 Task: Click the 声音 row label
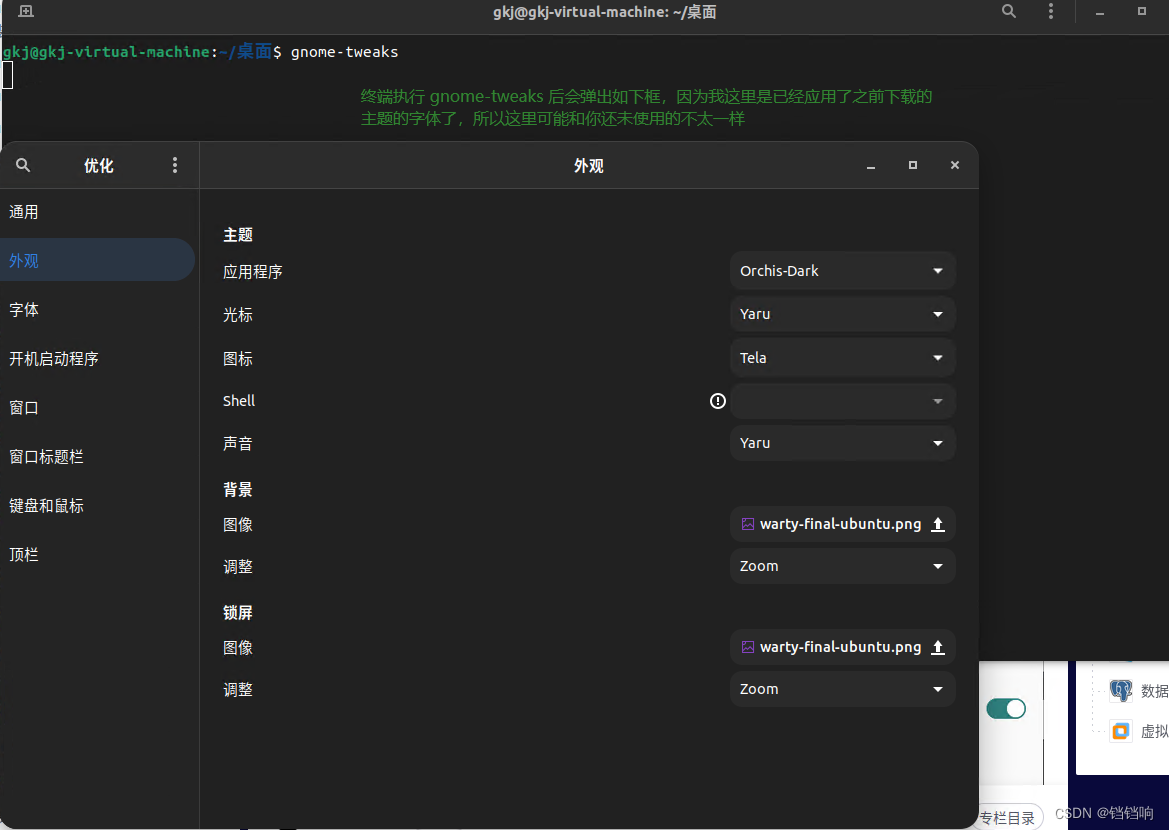pos(238,444)
